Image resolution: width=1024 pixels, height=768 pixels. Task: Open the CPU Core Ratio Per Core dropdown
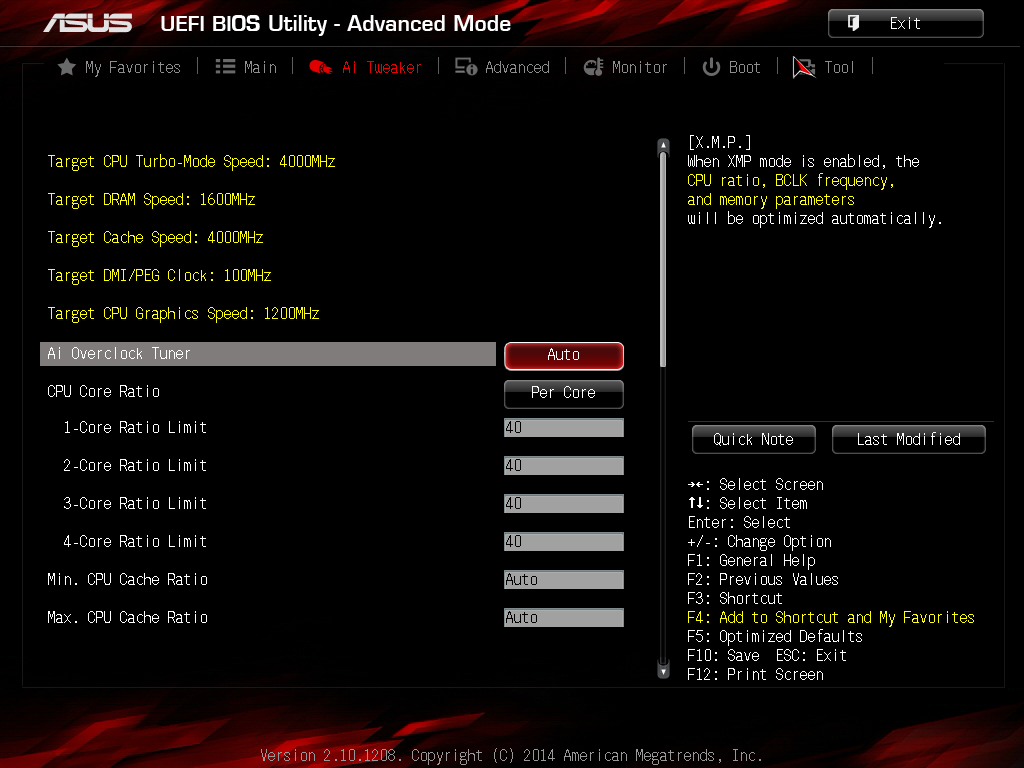pyautogui.click(x=564, y=393)
